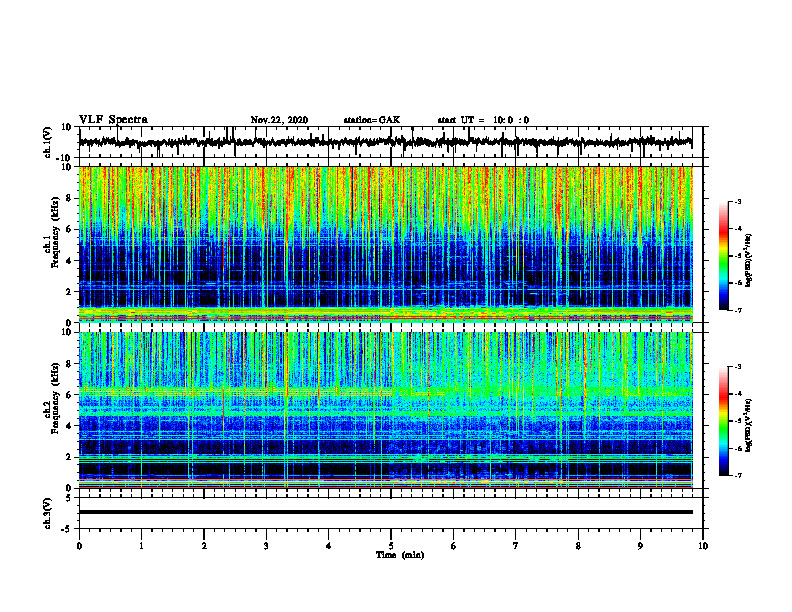
Task: Click the ch.1 spectrogram color scale bar
Action: (724, 256)
